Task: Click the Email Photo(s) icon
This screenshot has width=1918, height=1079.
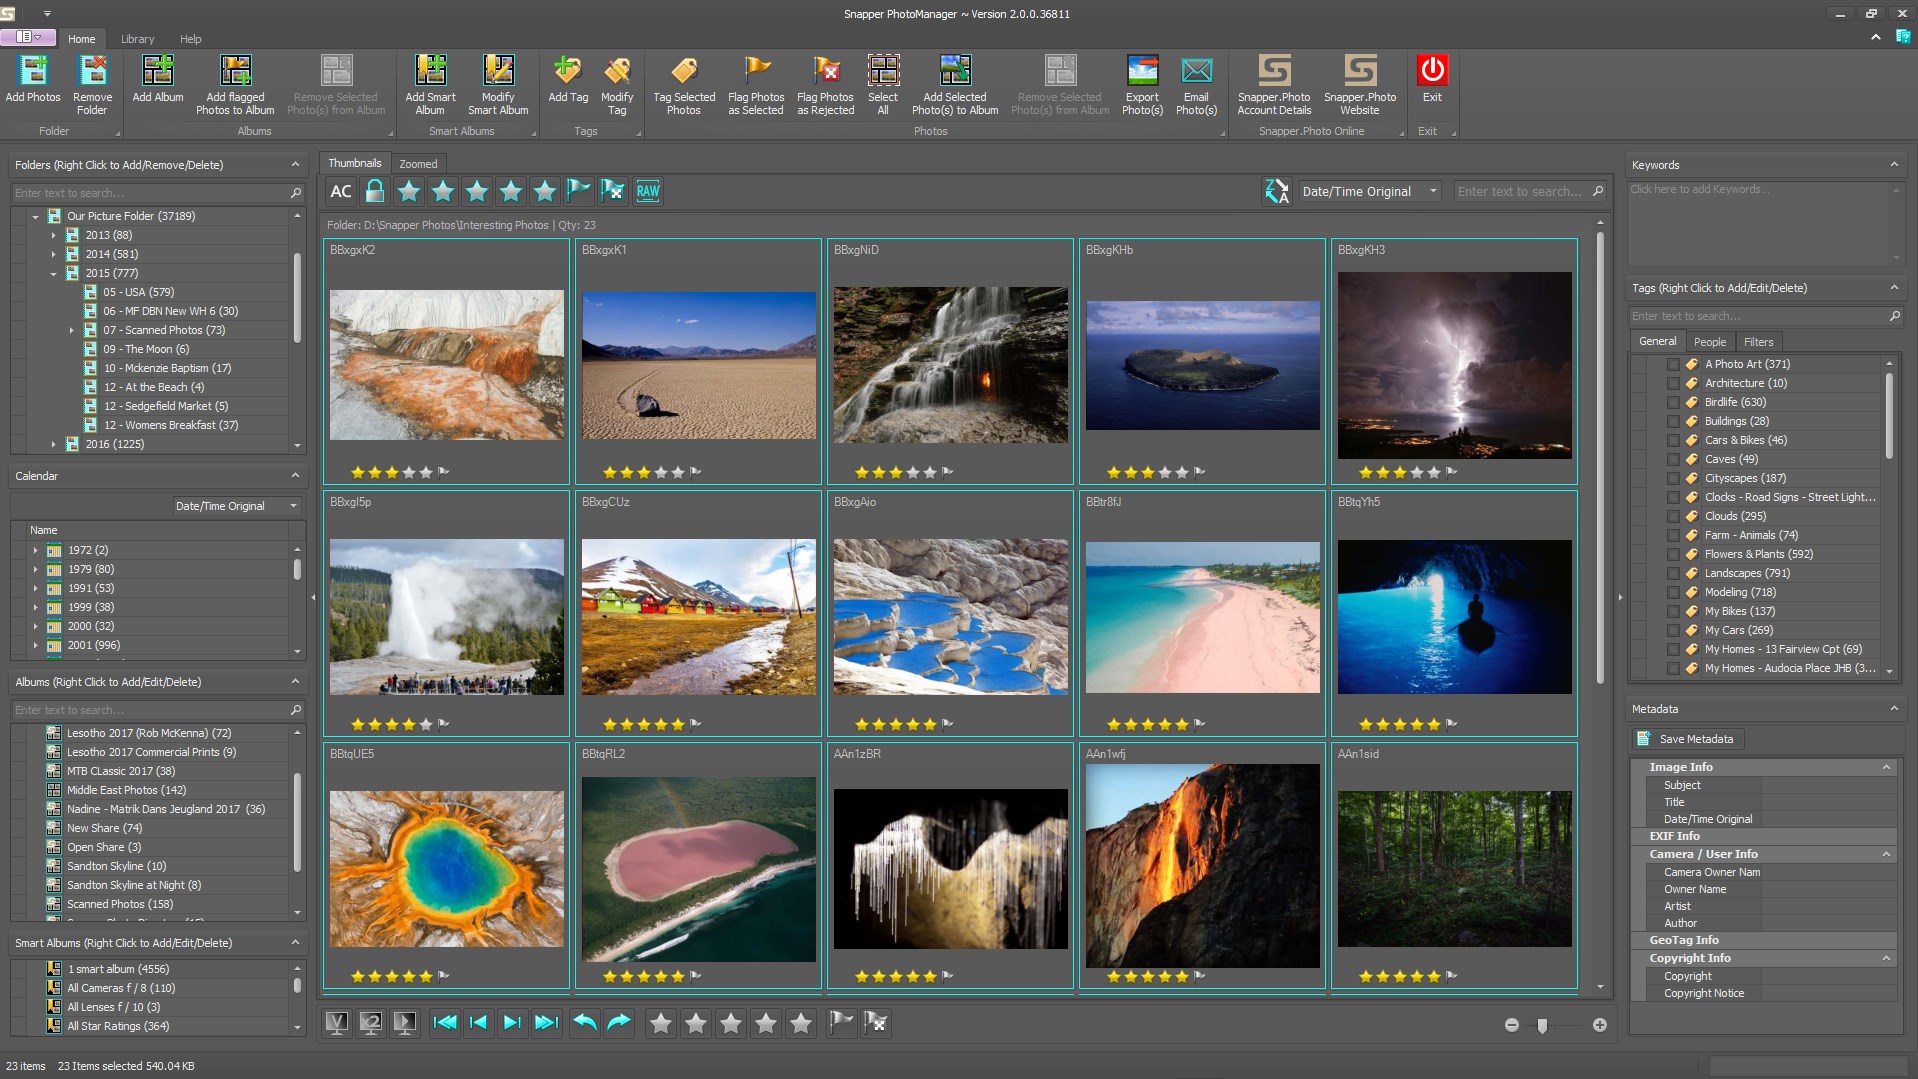Action: point(1196,72)
